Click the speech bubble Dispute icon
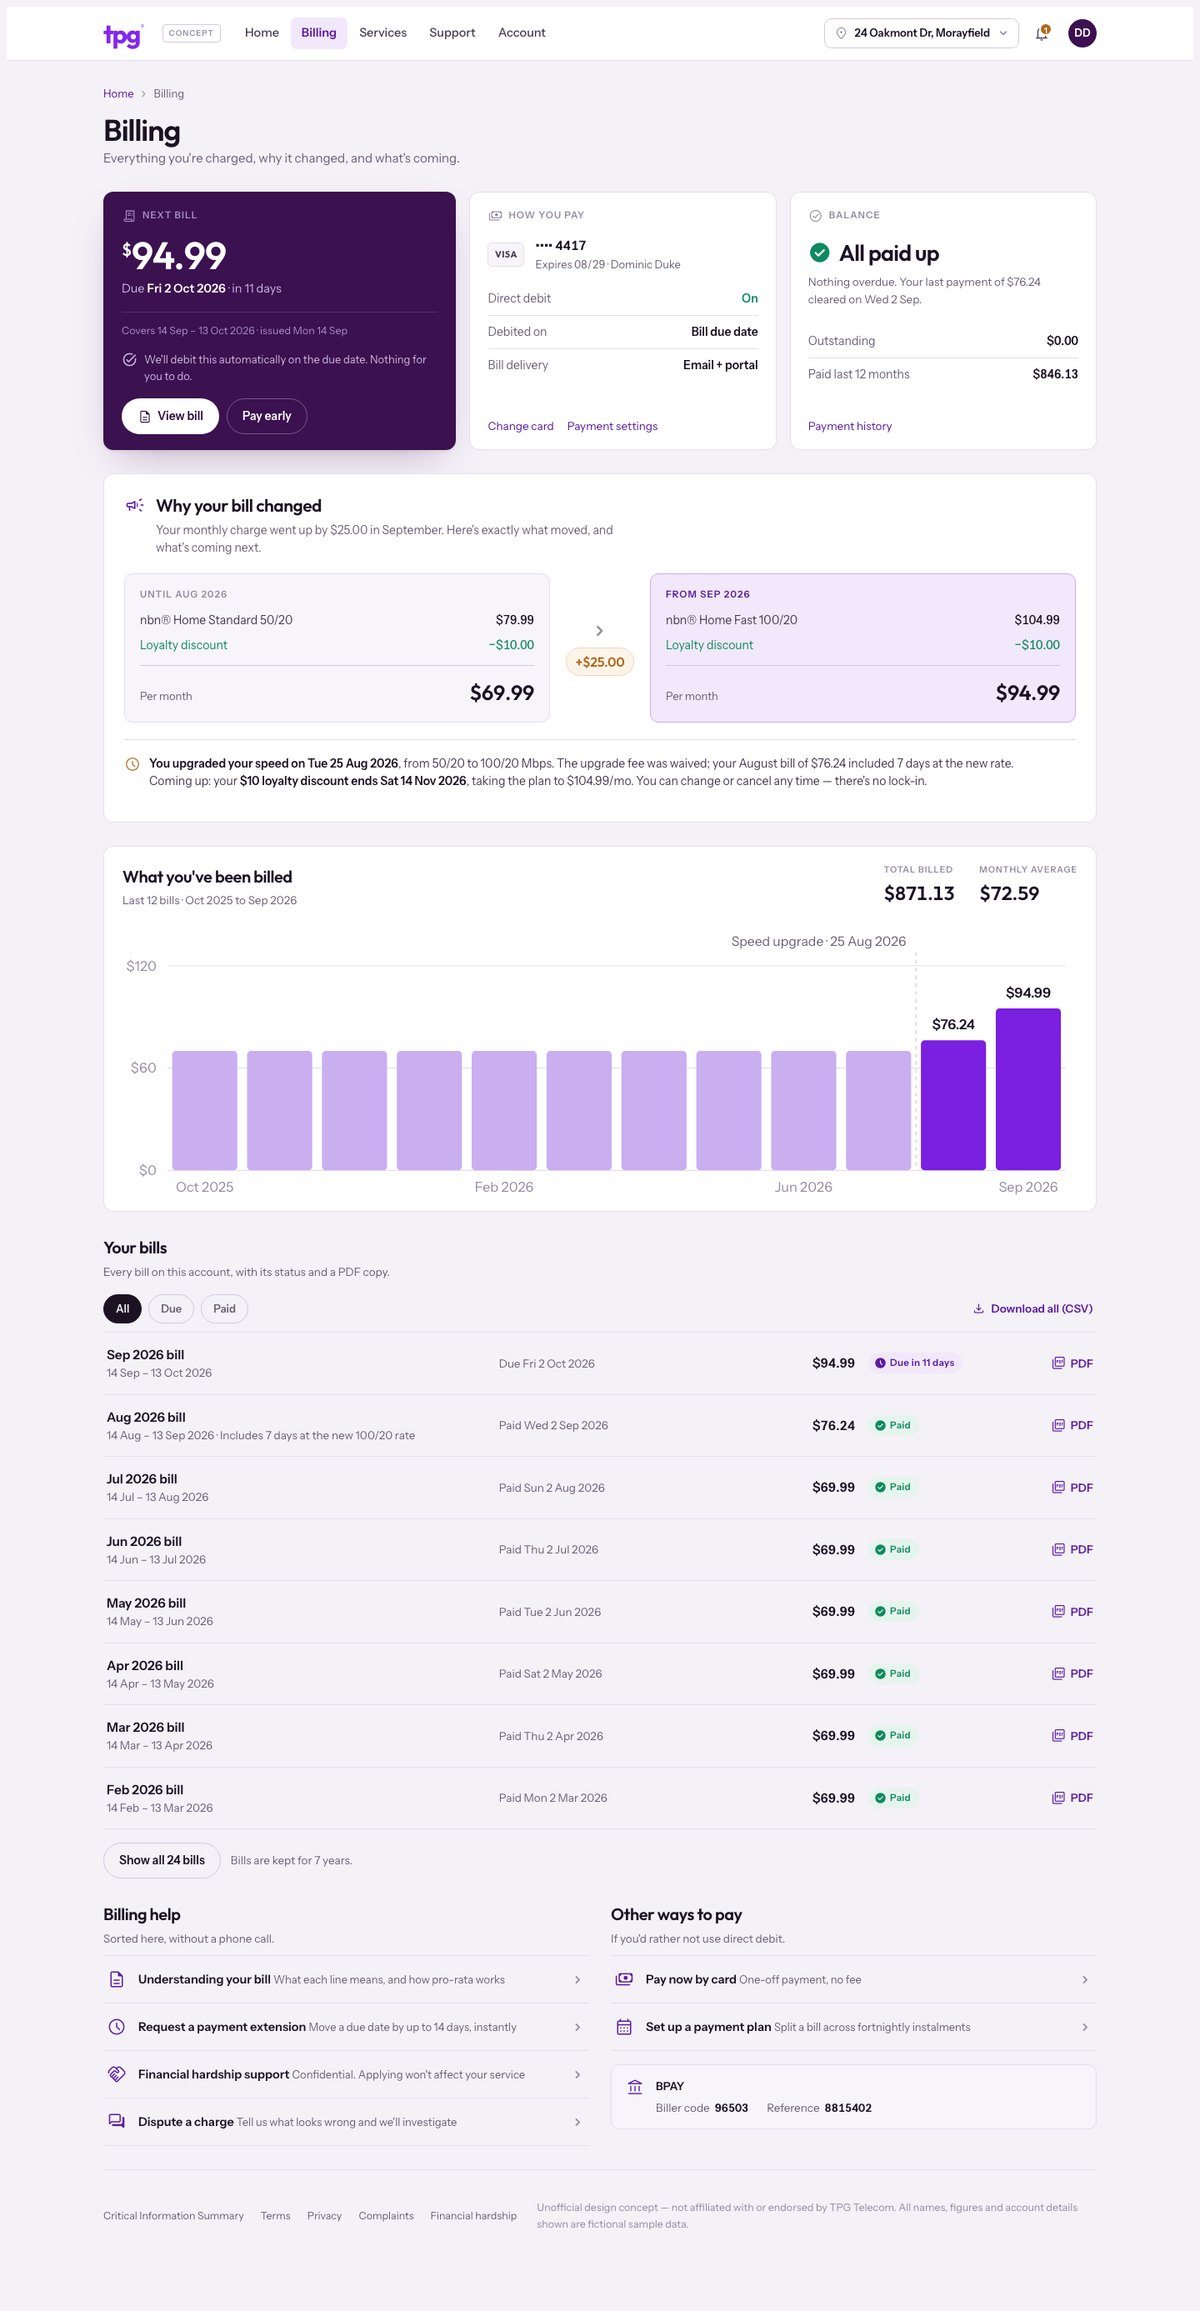This screenshot has height=2311, width=1200. [x=117, y=2121]
